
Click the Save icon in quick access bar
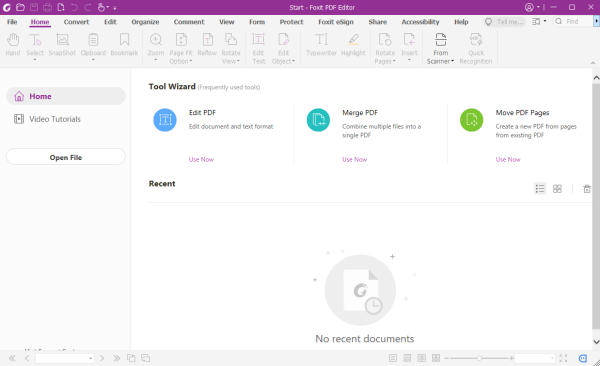pos(34,7)
